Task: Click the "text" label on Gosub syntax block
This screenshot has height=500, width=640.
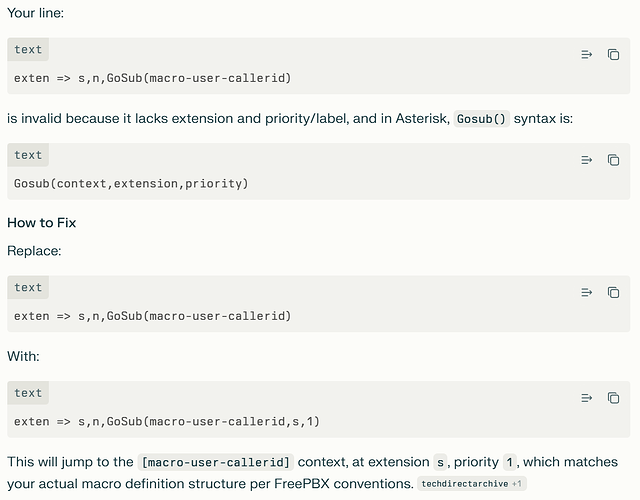Action: 28,155
